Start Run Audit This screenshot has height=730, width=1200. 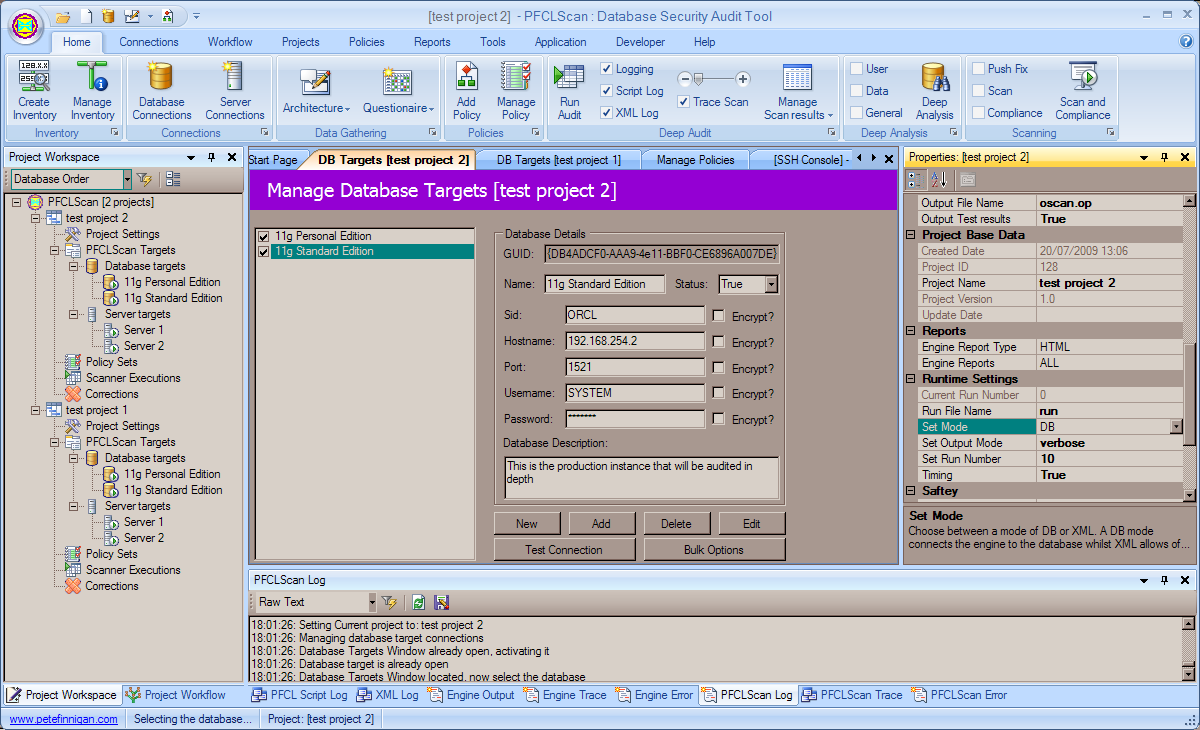569,90
